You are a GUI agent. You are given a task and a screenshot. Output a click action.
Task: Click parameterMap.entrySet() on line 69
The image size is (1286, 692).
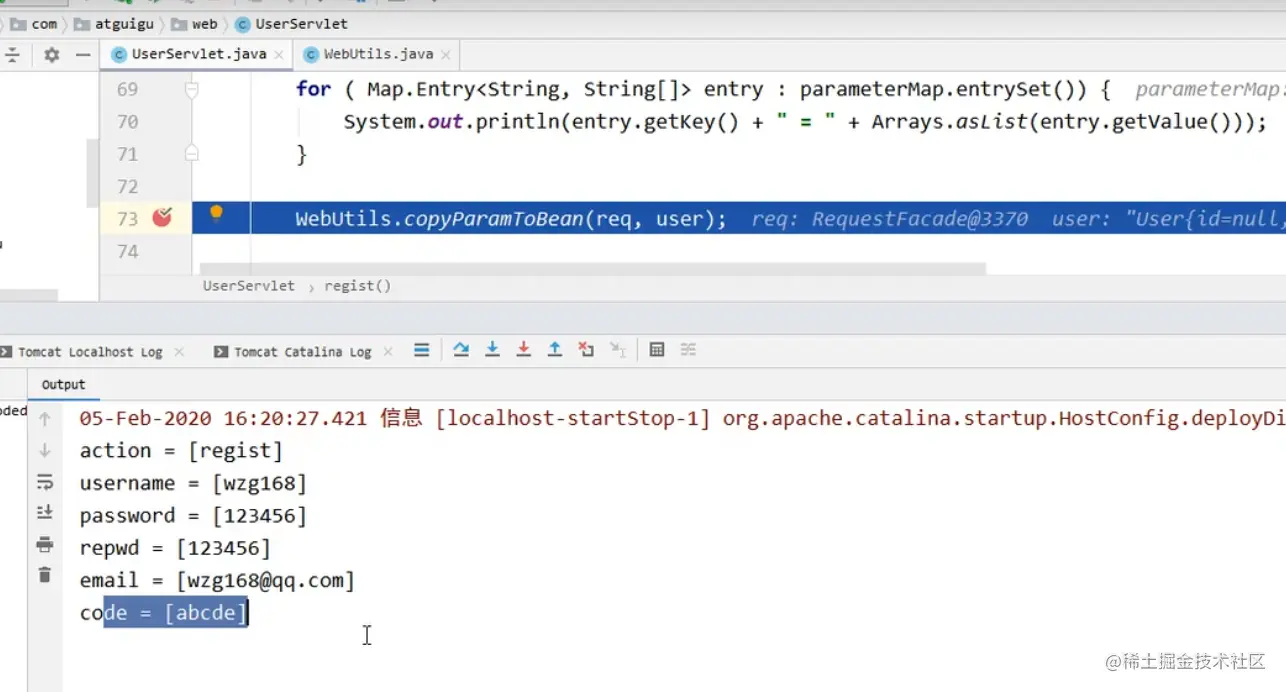click(944, 89)
